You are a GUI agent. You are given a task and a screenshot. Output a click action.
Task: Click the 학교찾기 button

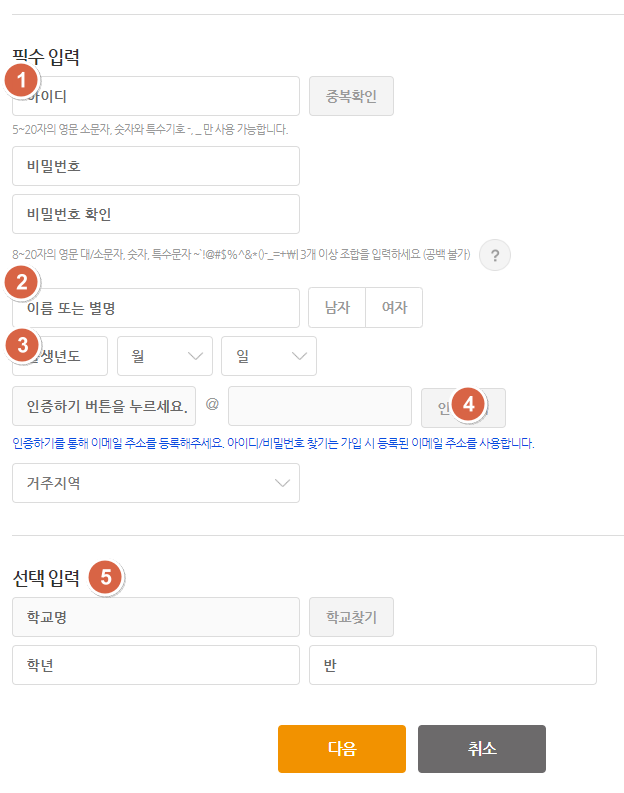351,617
